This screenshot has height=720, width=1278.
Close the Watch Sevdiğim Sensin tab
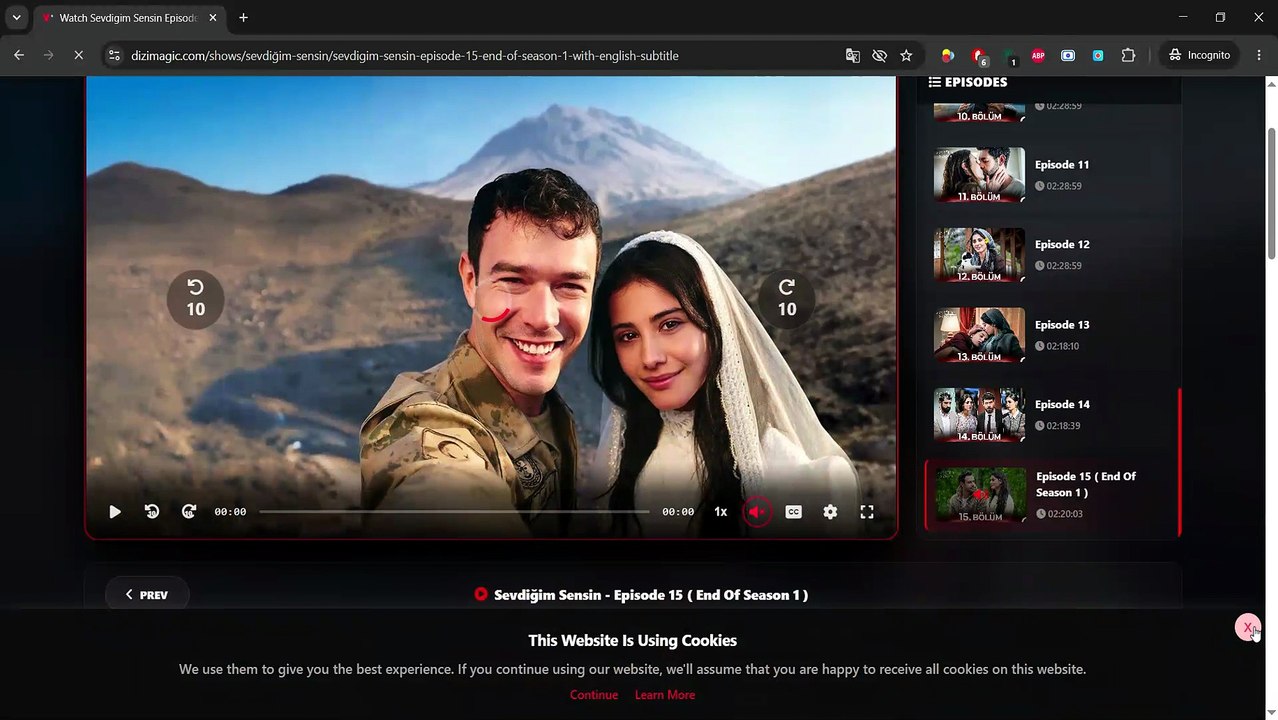tap(212, 18)
